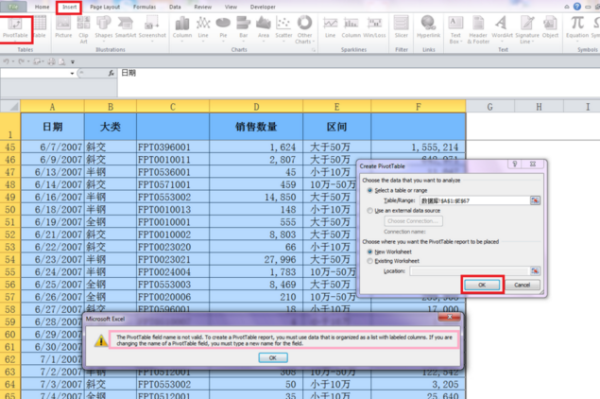Insert a WordArt text object
The image size is (600, 399).
click(502, 28)
